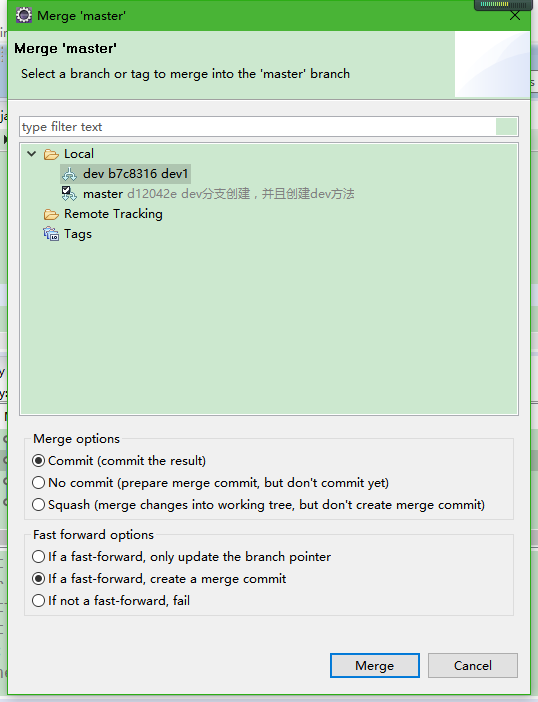The image size is (538, 702).
Task: Clear the filter text with the field's end button
Action: click(507, 127)
